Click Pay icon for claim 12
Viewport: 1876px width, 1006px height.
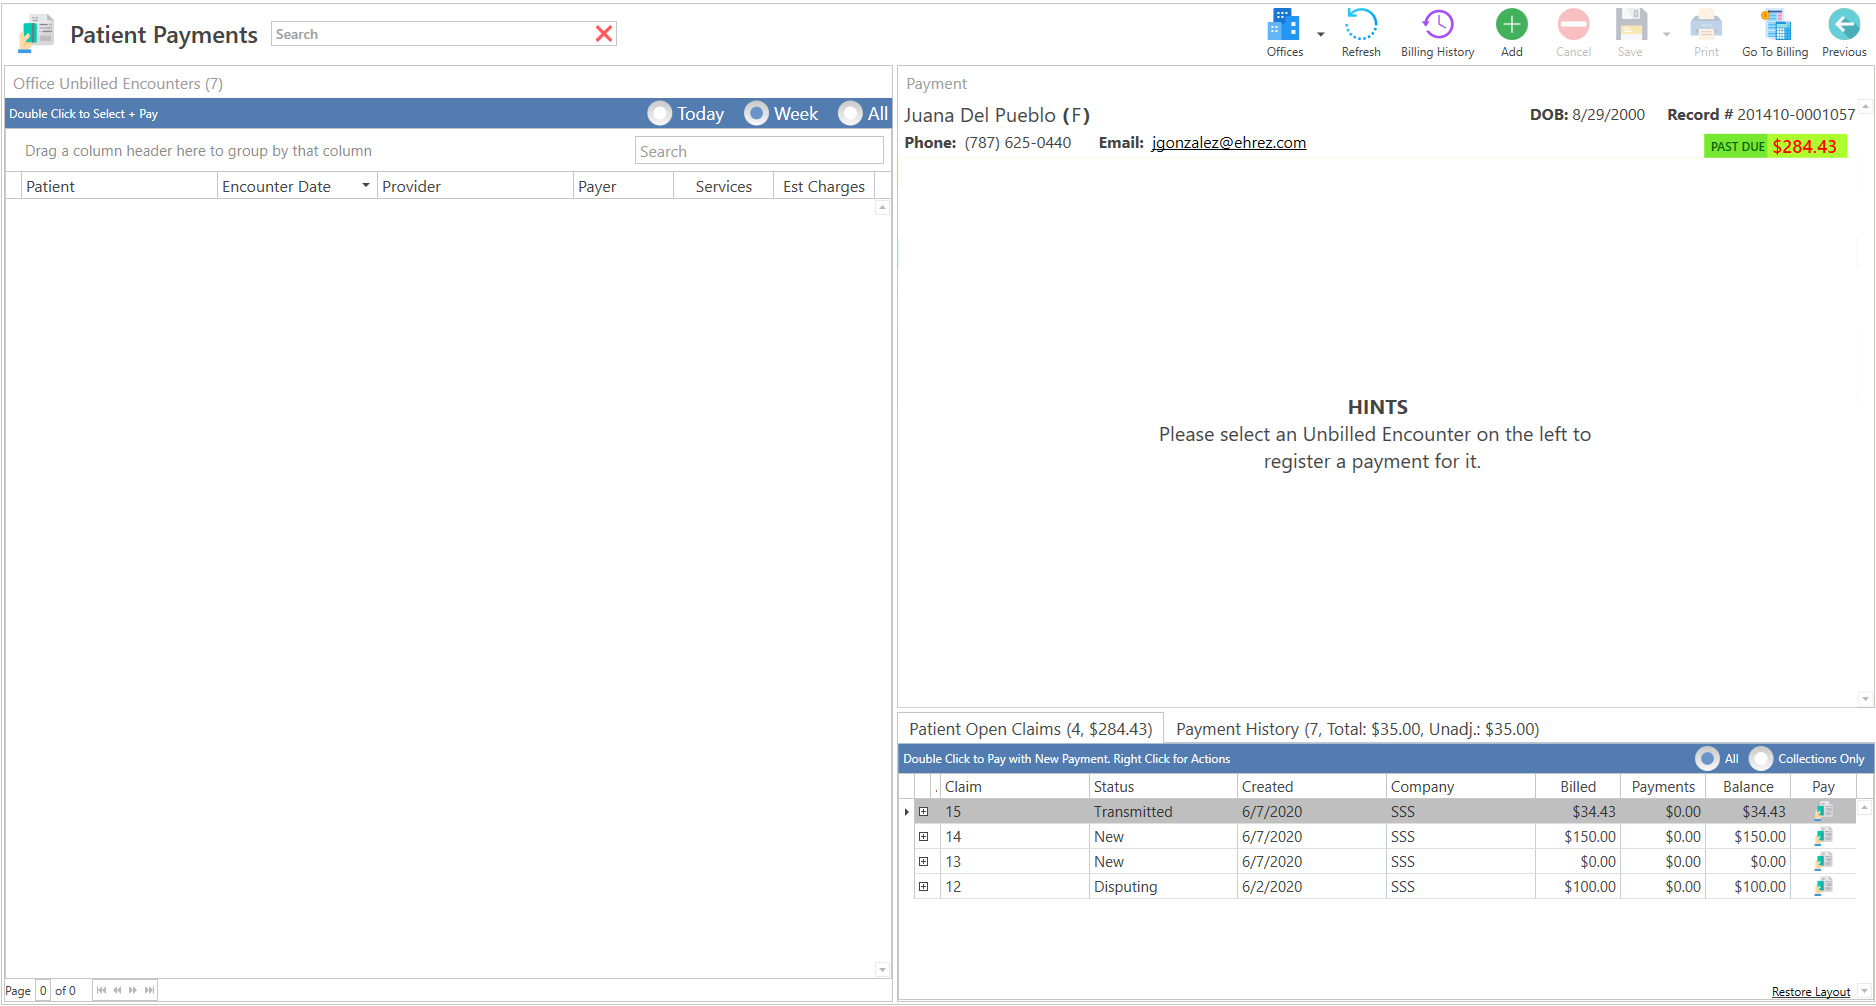click(x=1824, y=886)
